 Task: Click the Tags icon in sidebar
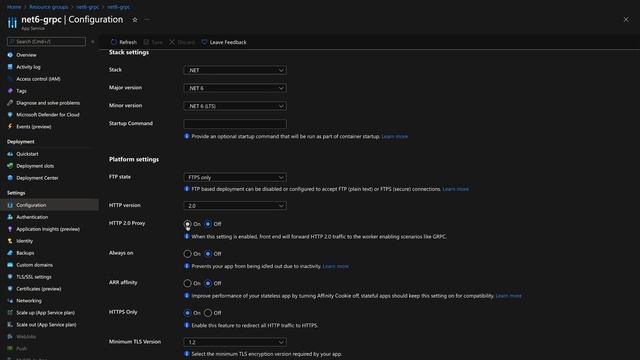(10, 91)
